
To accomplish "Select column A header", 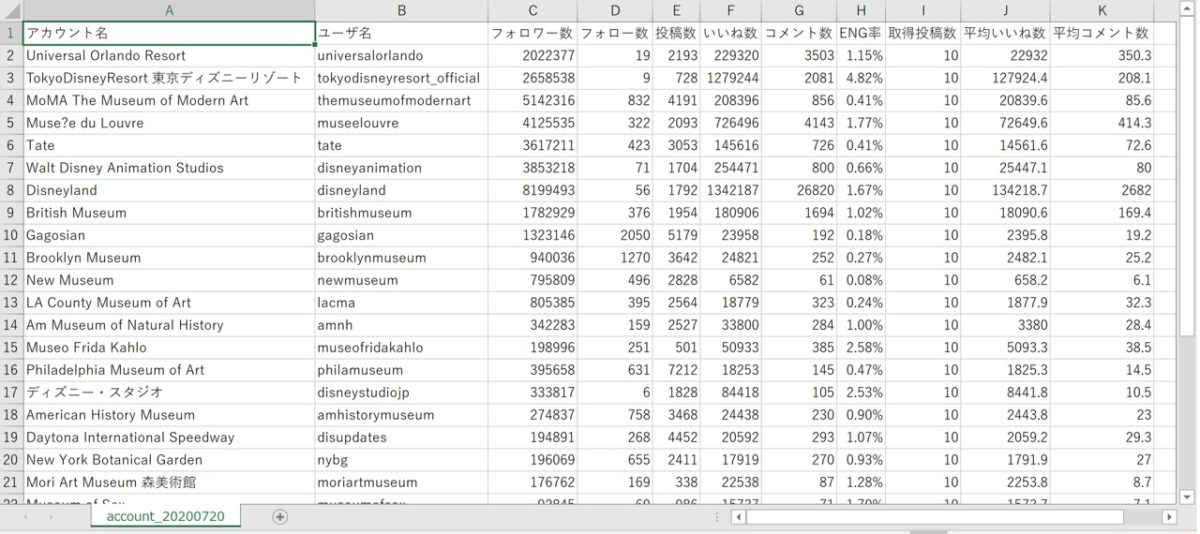I will point(168,11).
